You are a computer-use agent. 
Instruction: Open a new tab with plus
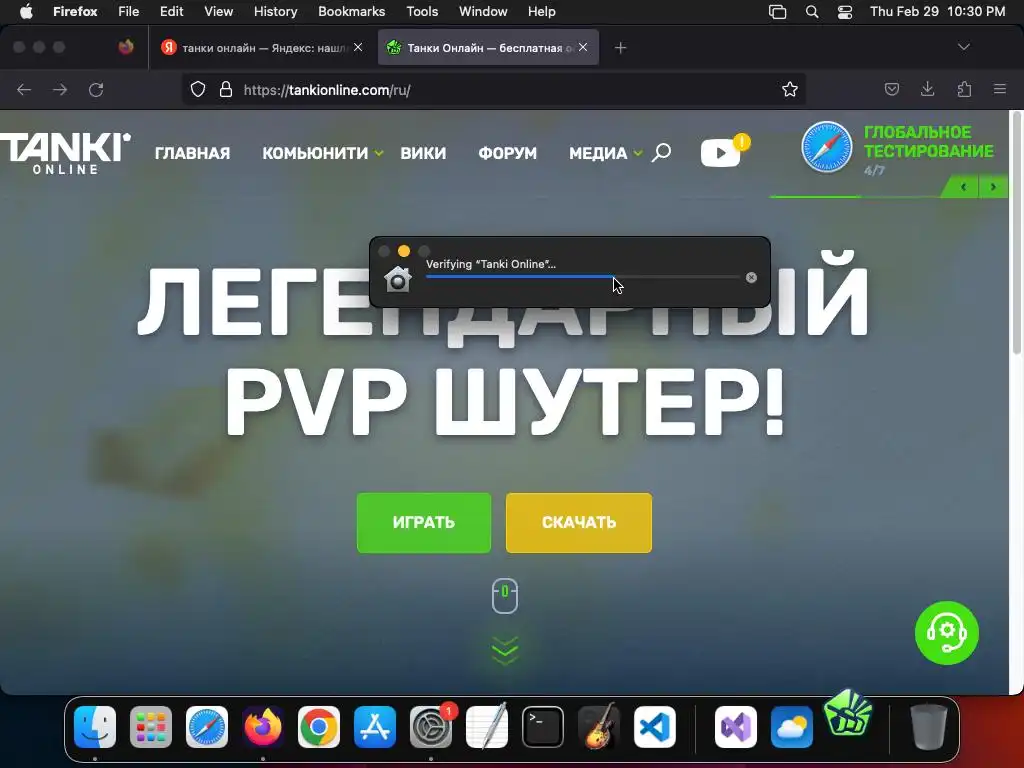pyautogui.click(x=620, y=47)
